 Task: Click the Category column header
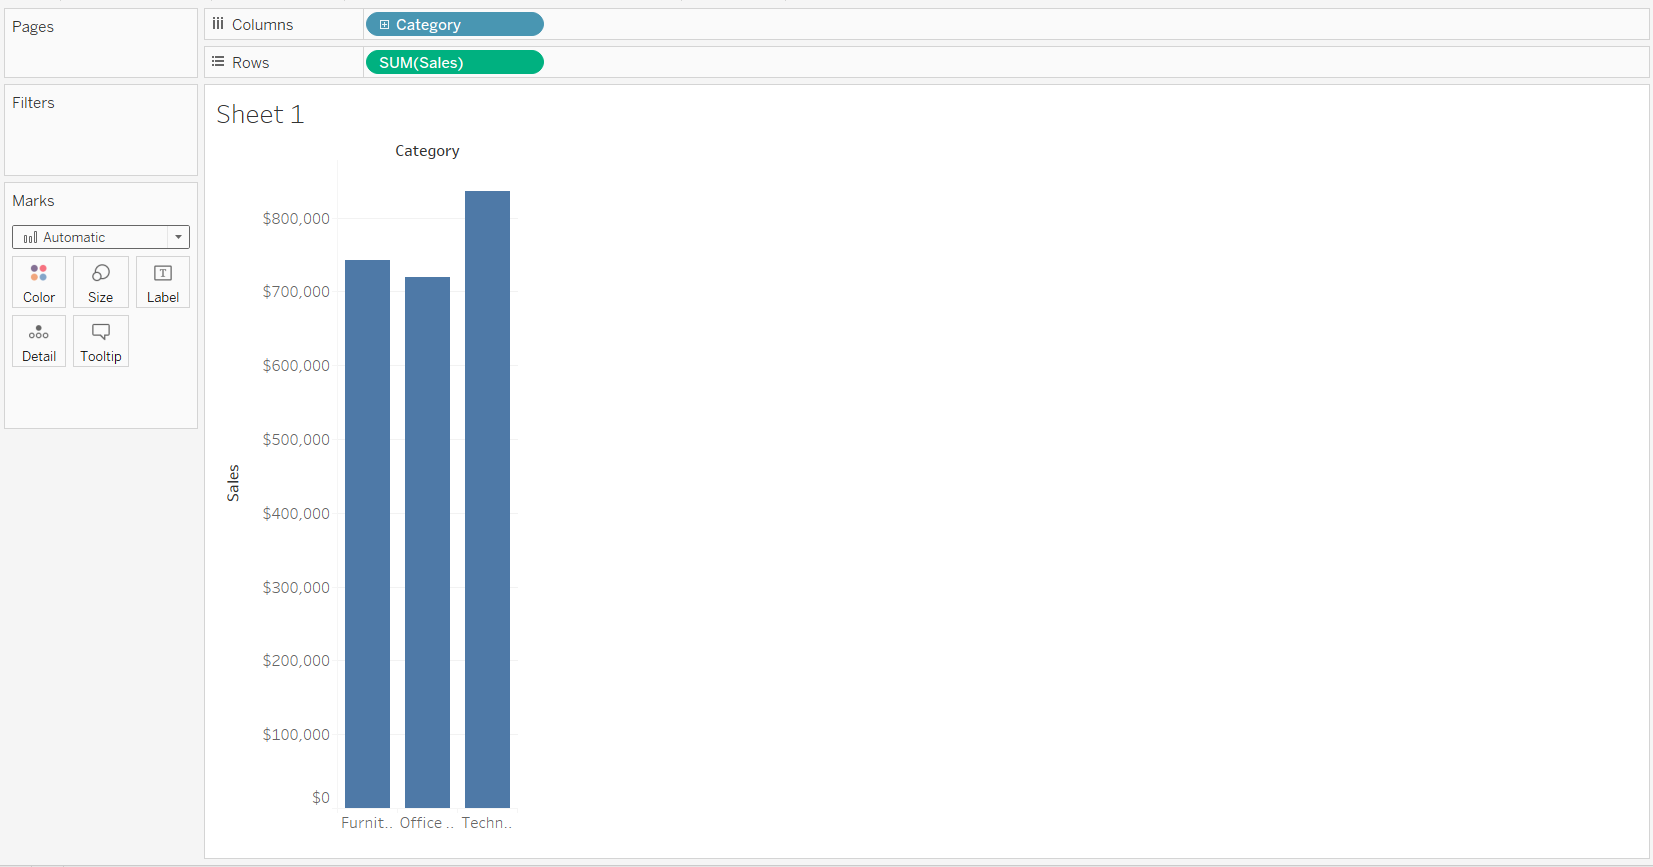427,151
